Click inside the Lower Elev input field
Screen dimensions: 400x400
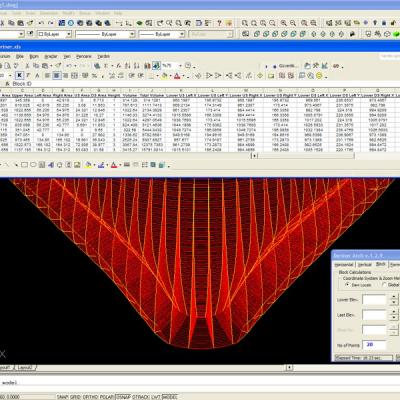pyautogui.click(x=374, y=299)
